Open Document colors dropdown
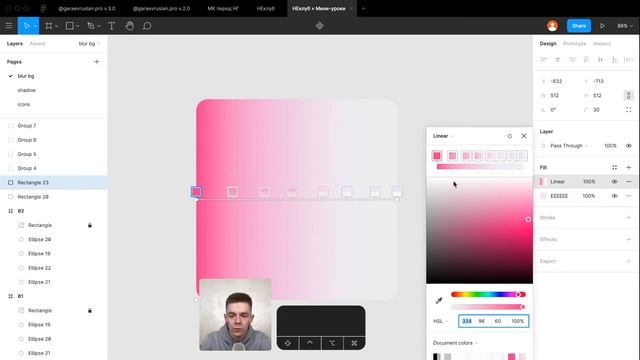Image resolution: width=640 pixels, height=360 pixels. (x=455, y=343)
